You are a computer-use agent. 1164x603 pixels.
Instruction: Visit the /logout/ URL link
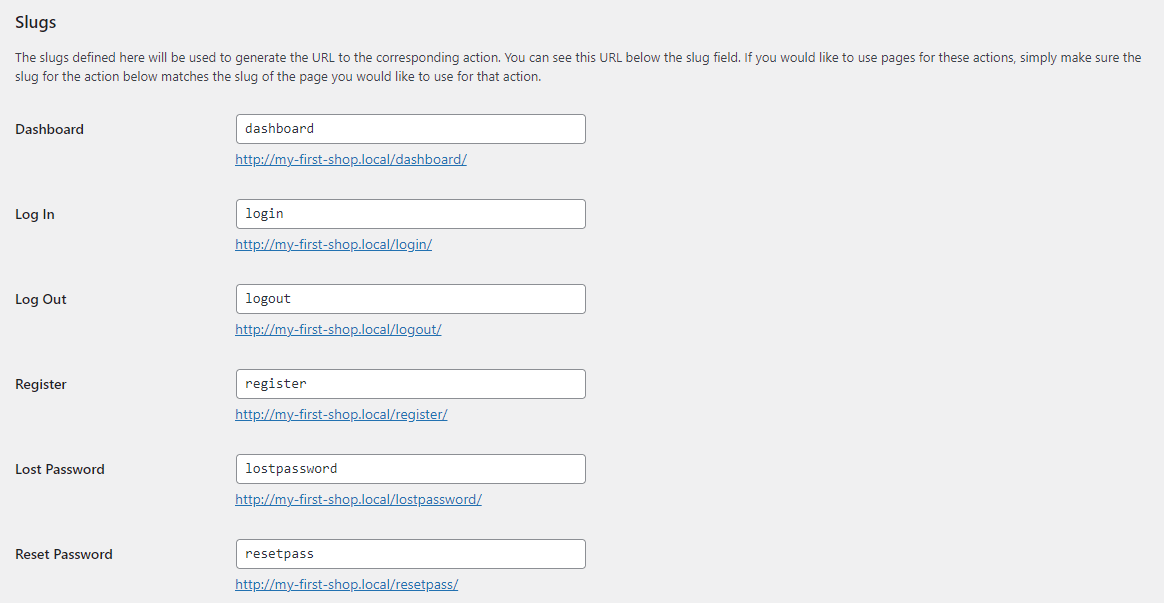coord(338,329)
